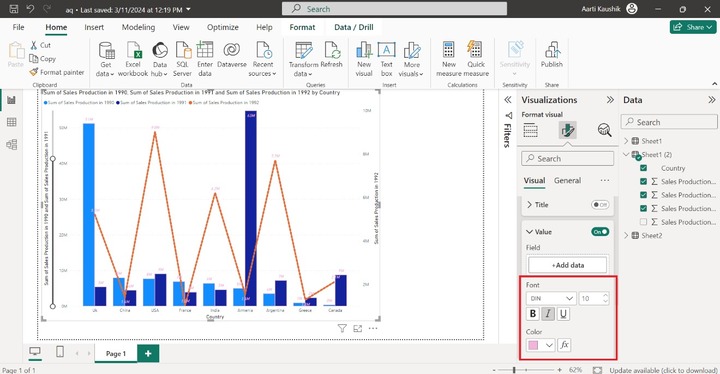Toggle Italic font style

click(x=548, y=314)
